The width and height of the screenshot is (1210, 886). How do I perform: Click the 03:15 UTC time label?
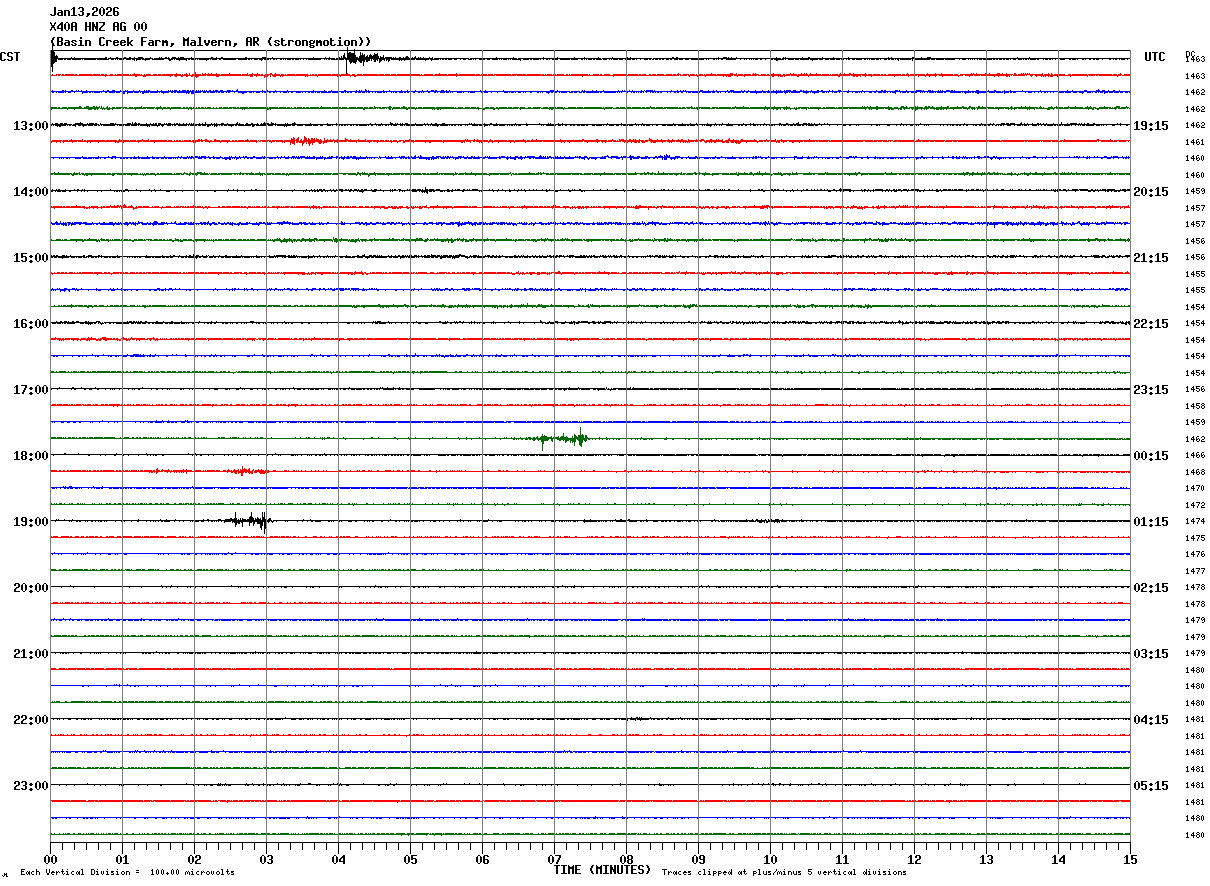[x=1151, y=654]
